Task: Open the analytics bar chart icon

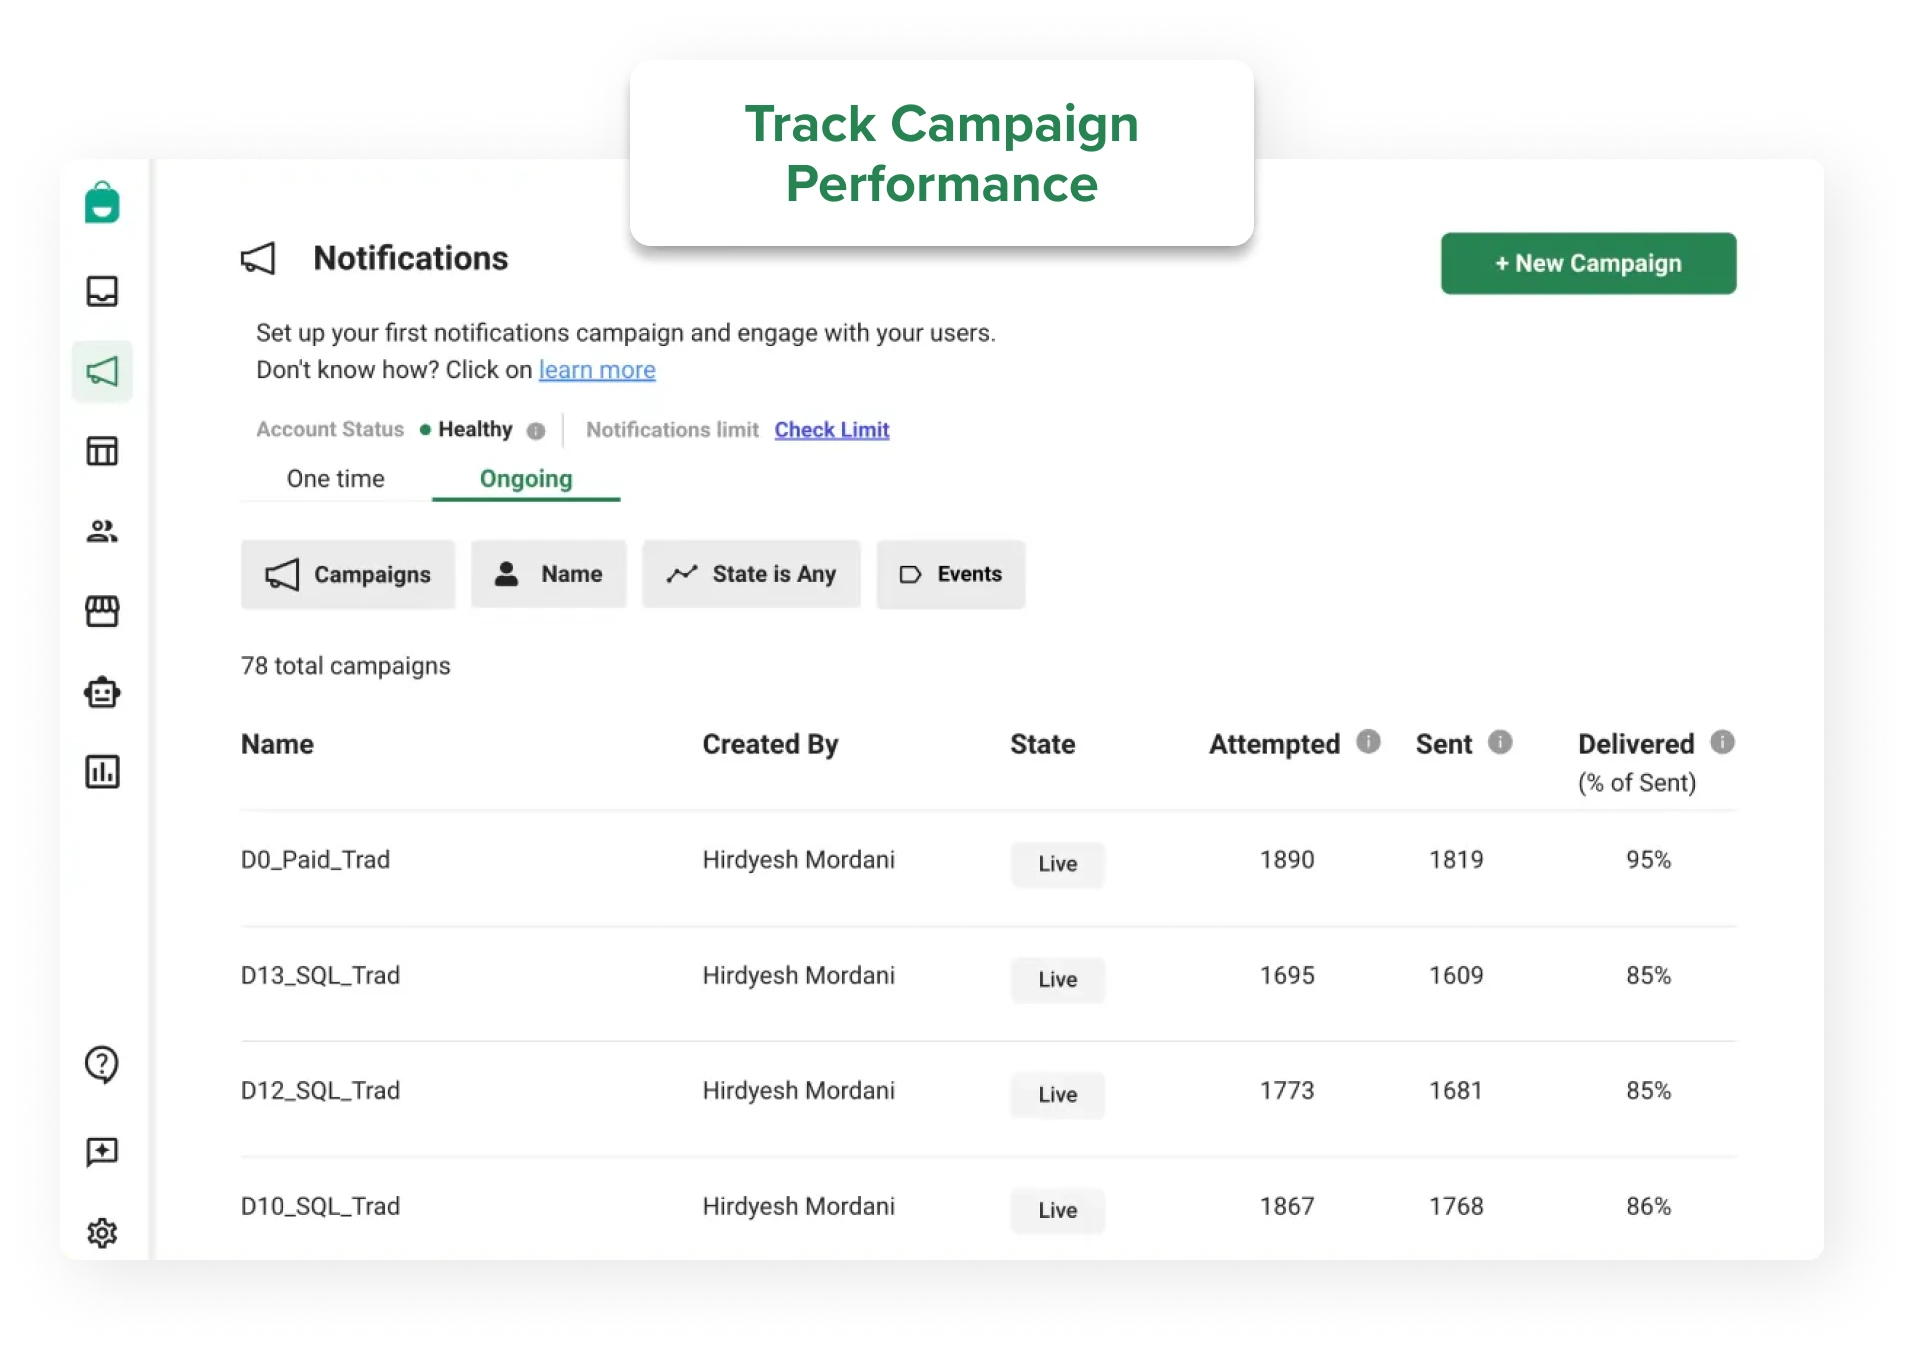Action: point(102,772)
